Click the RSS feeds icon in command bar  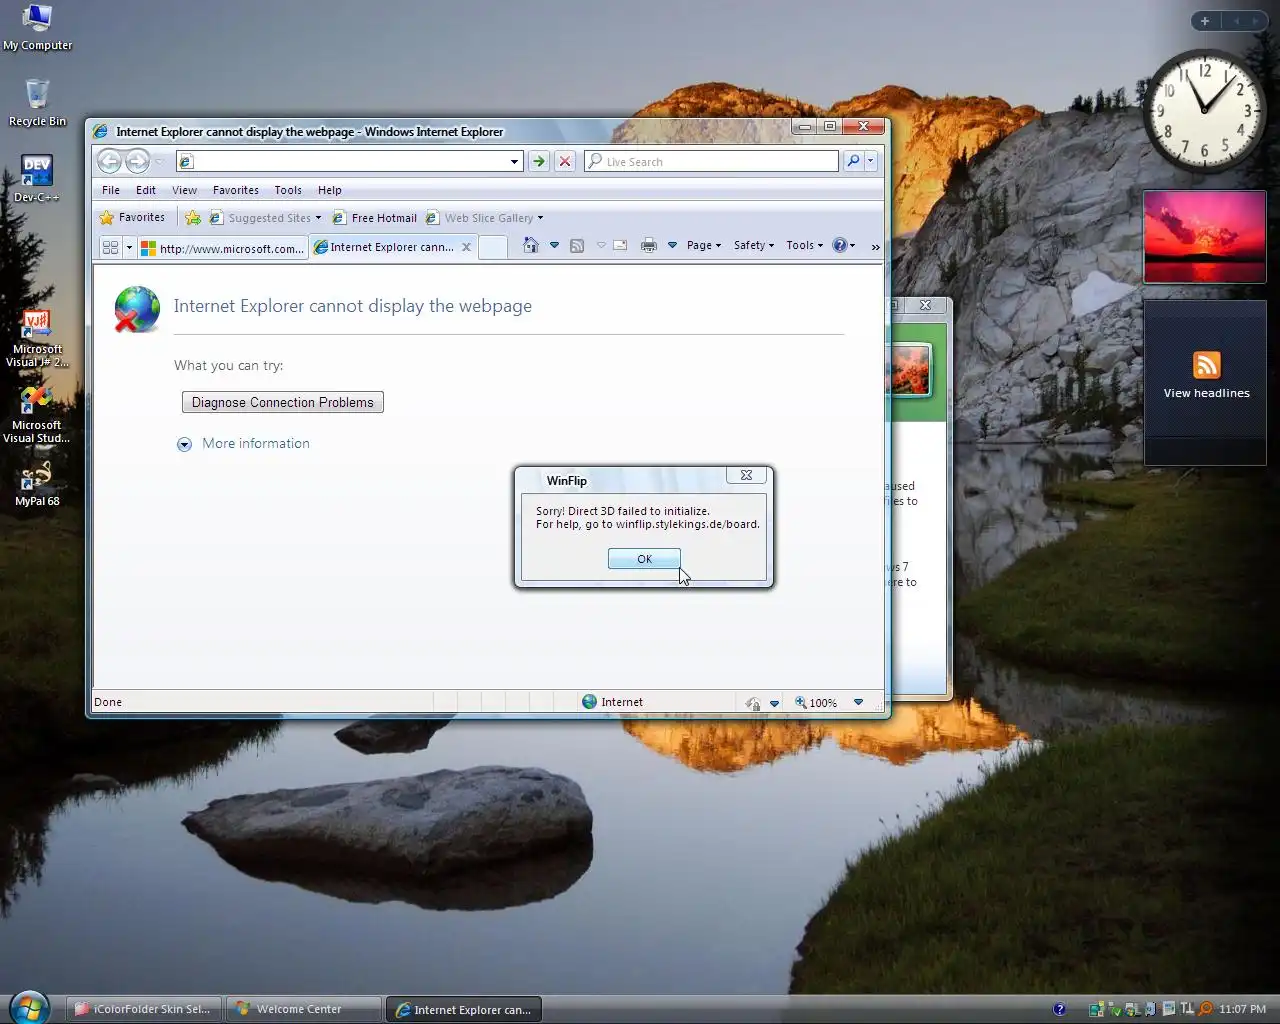tap(577, 245)
